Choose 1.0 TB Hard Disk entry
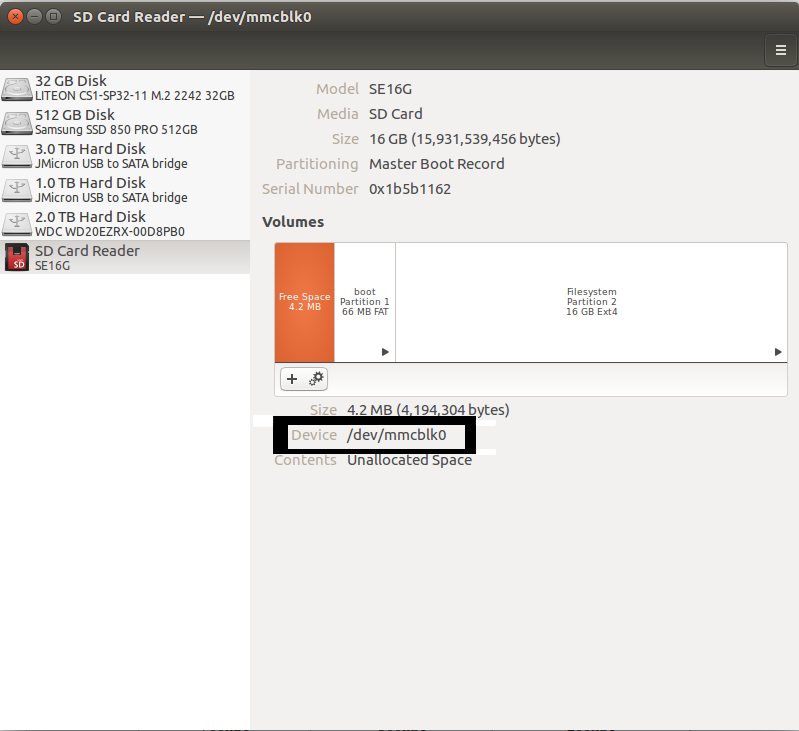 (x=125, y=190)
